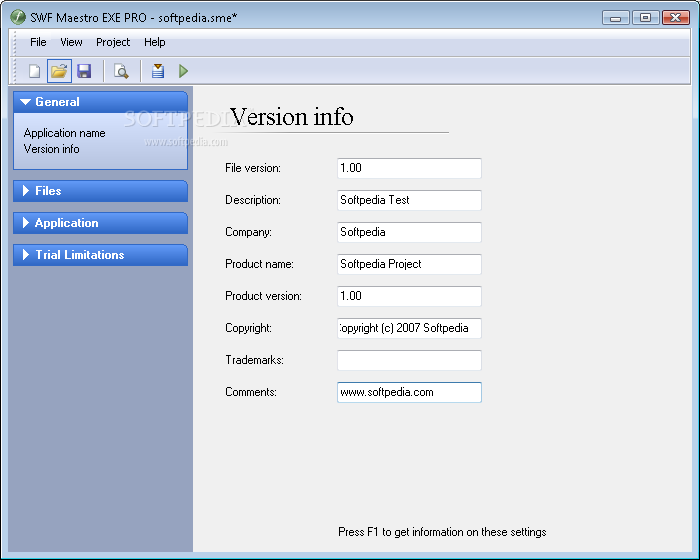Click the 'Company:' label
This screenshot has width=700, height=560.
click(248, 232)
